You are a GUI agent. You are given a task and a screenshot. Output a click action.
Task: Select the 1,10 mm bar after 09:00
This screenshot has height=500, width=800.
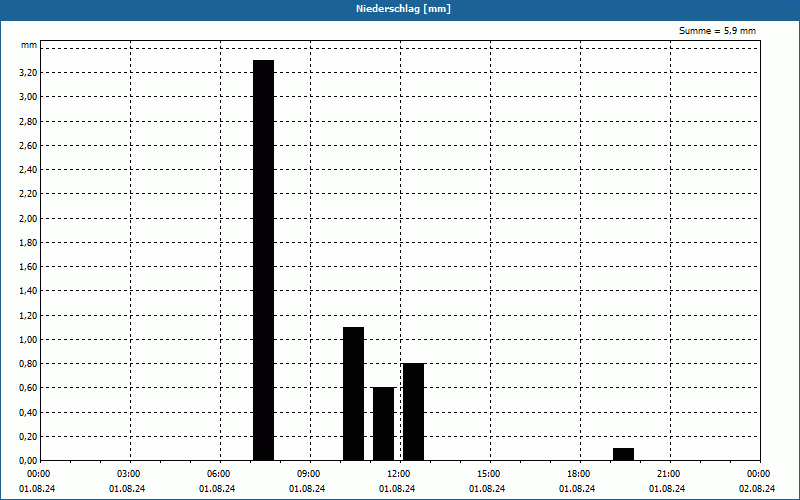pyautogui.click(x=354, y=394)
